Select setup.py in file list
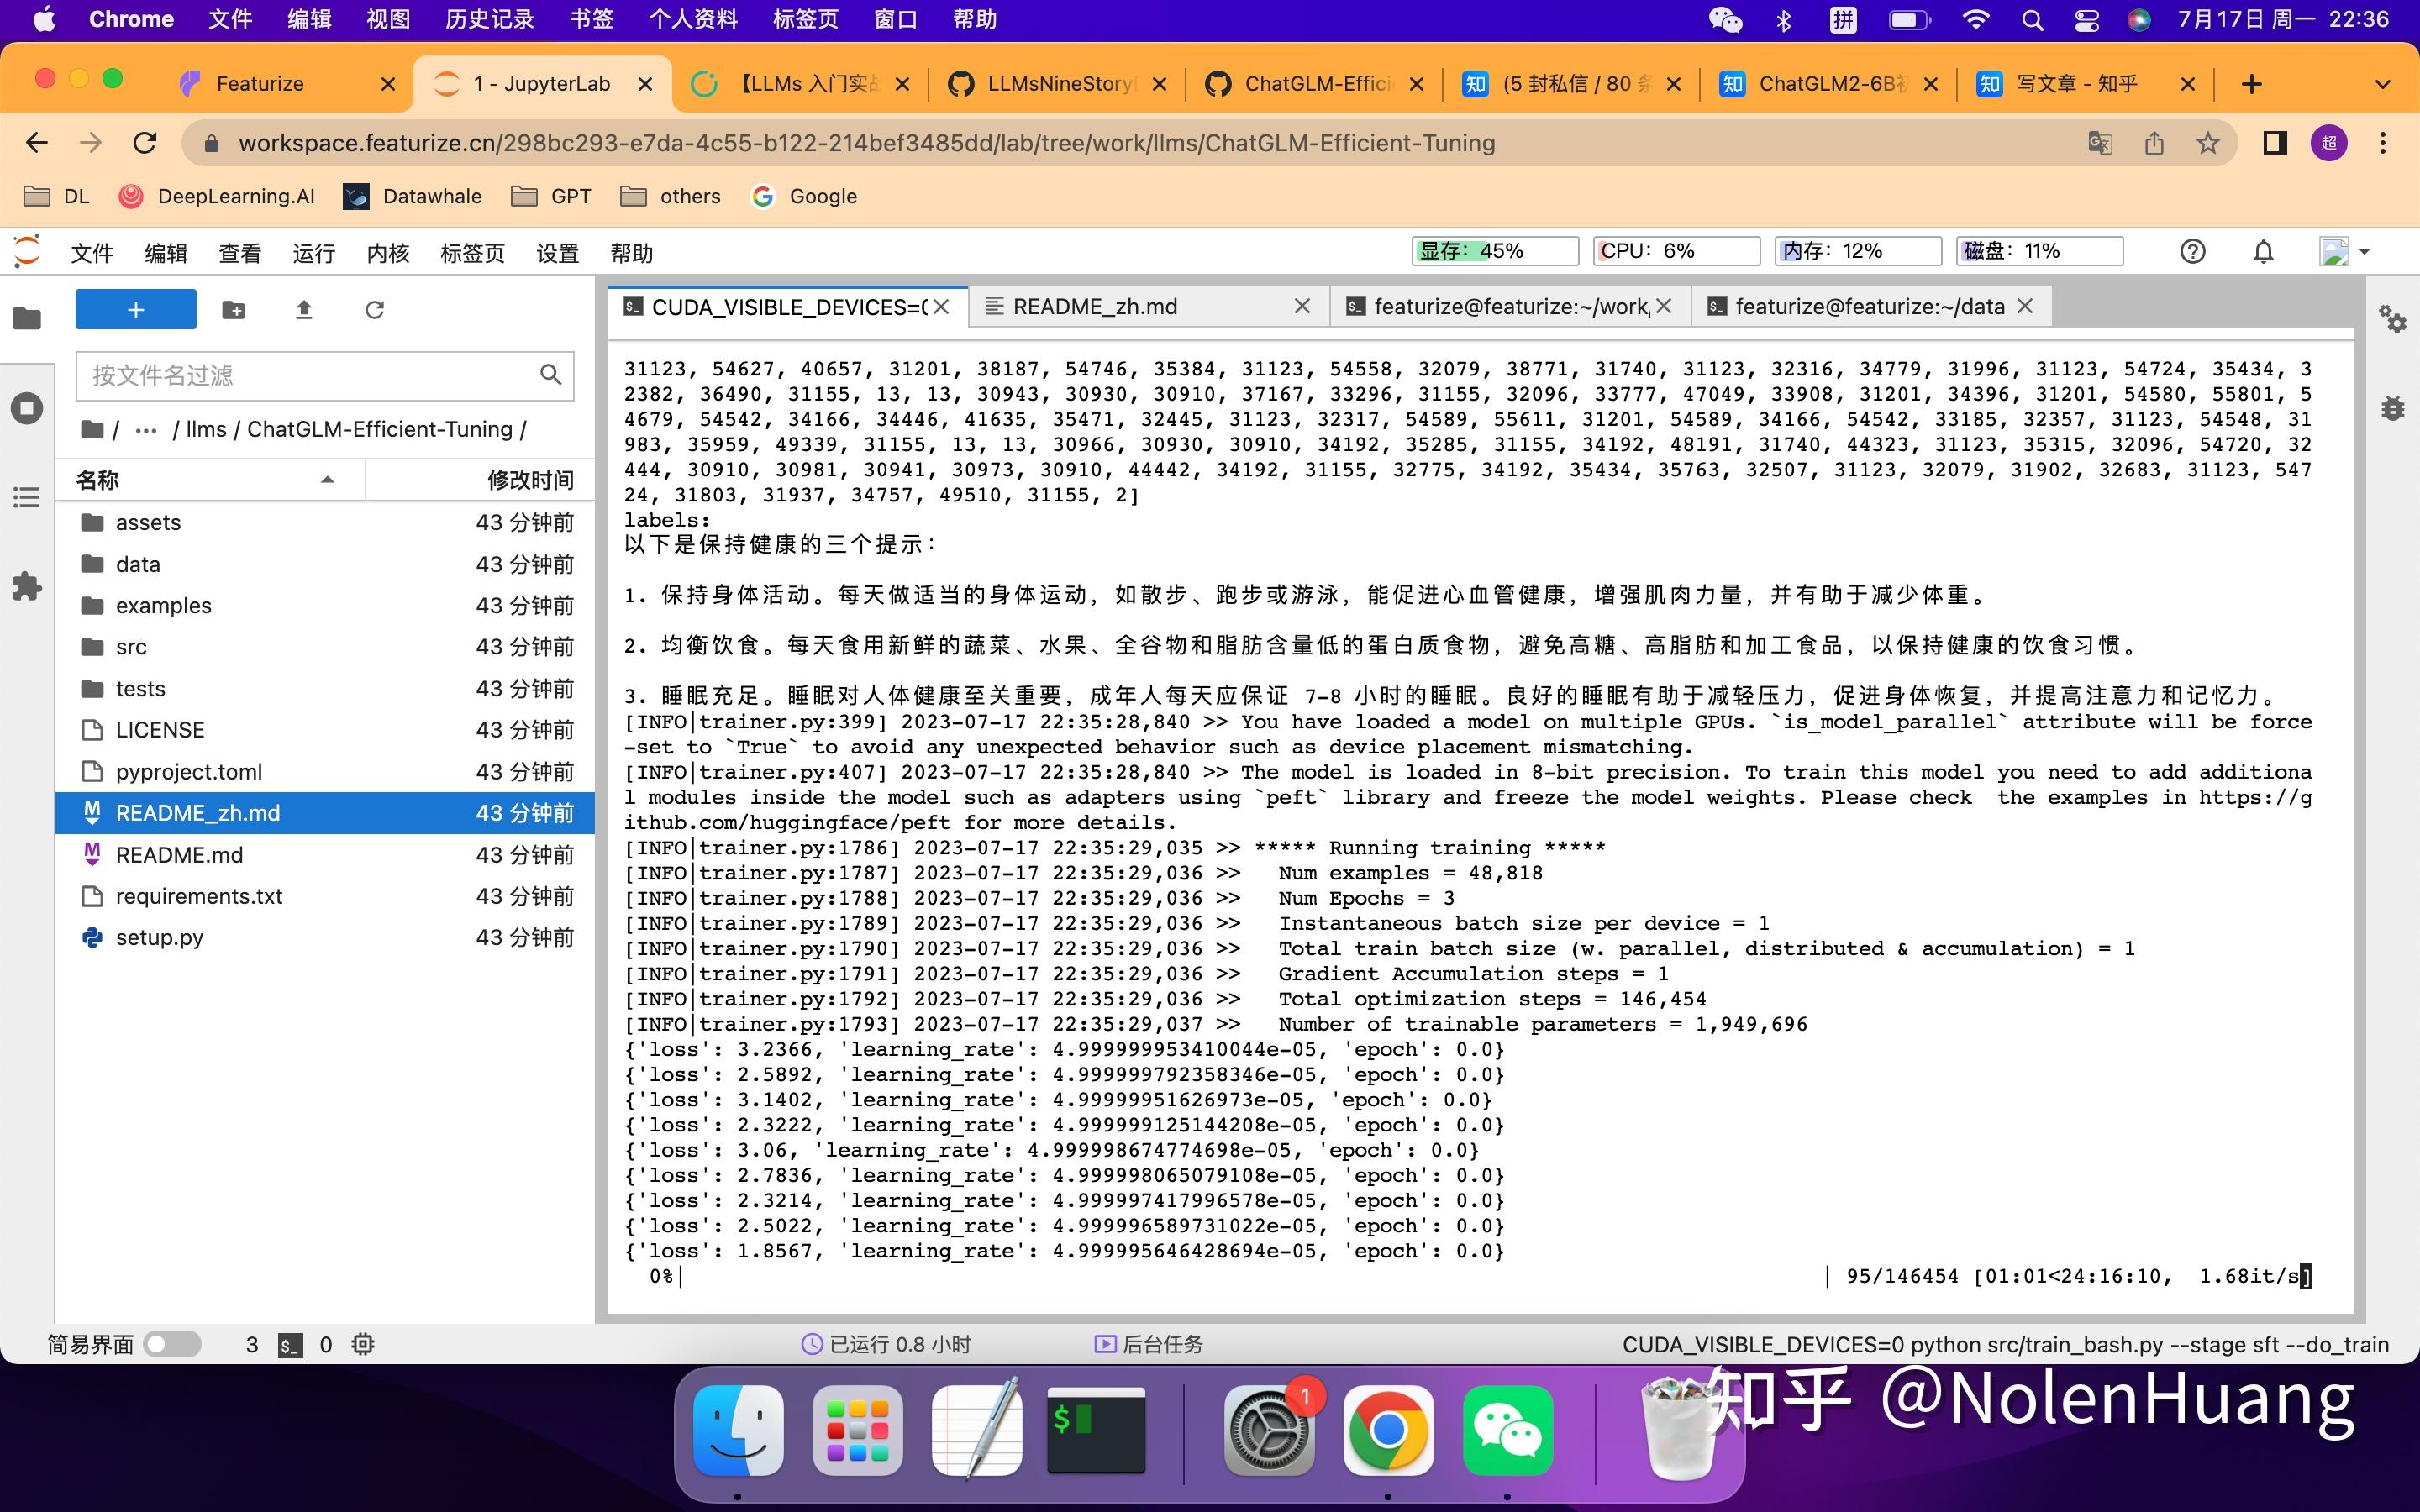This screenshot has width=2420, height=1512. point(325,938)
